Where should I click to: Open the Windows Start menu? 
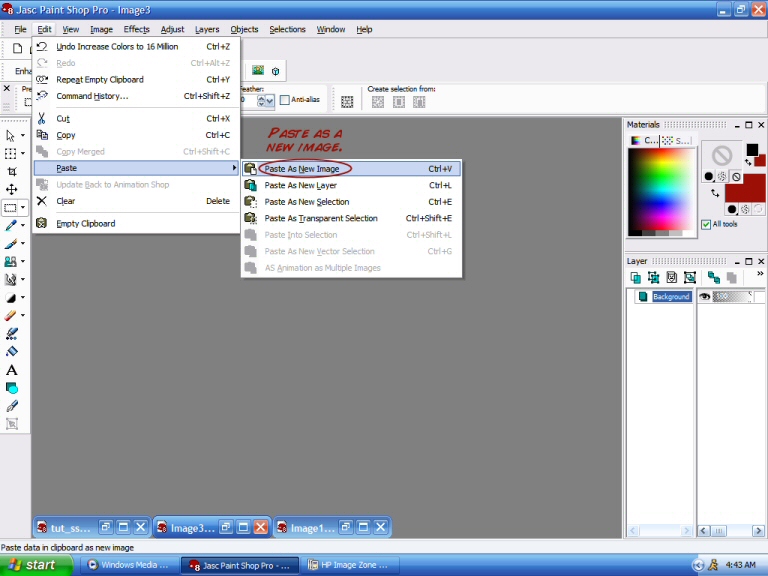[36, 565]
